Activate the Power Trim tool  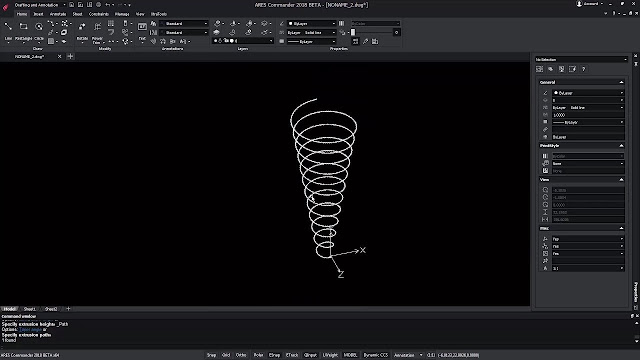(x=97, y=32)
